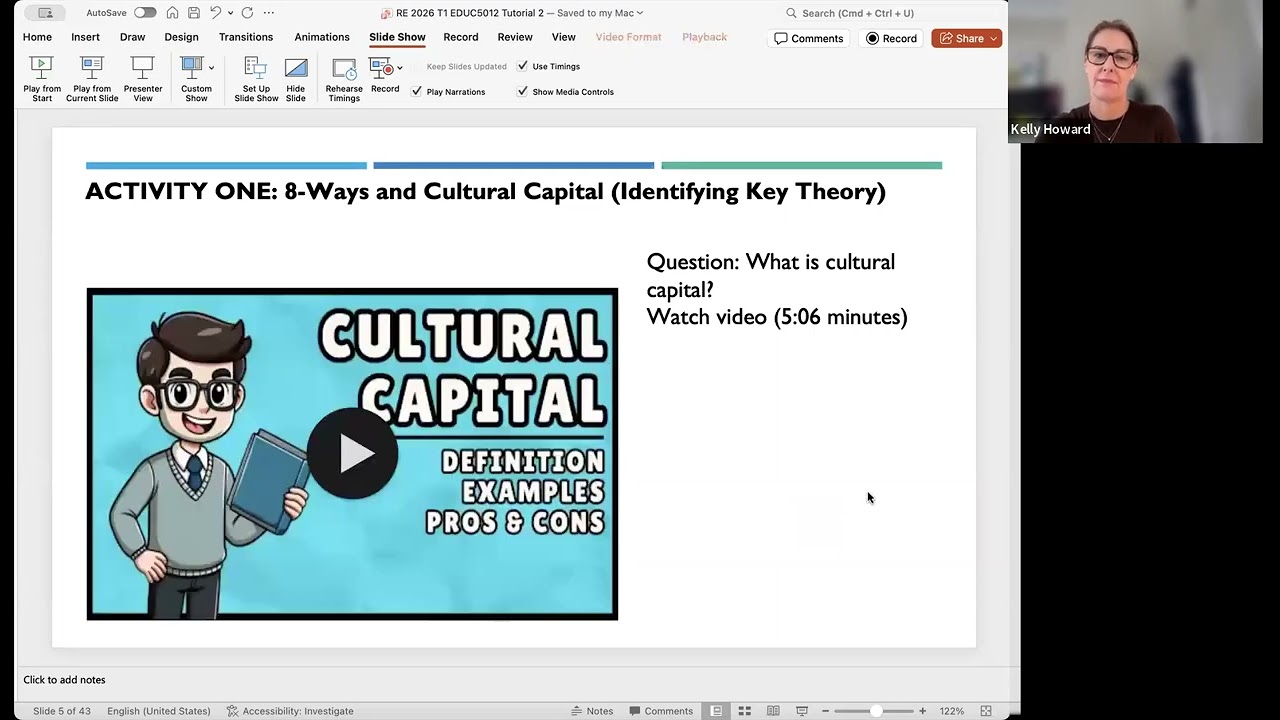Open the Record ribbon tab
This screenshot has width=1280, height=720.
point(460,37)
